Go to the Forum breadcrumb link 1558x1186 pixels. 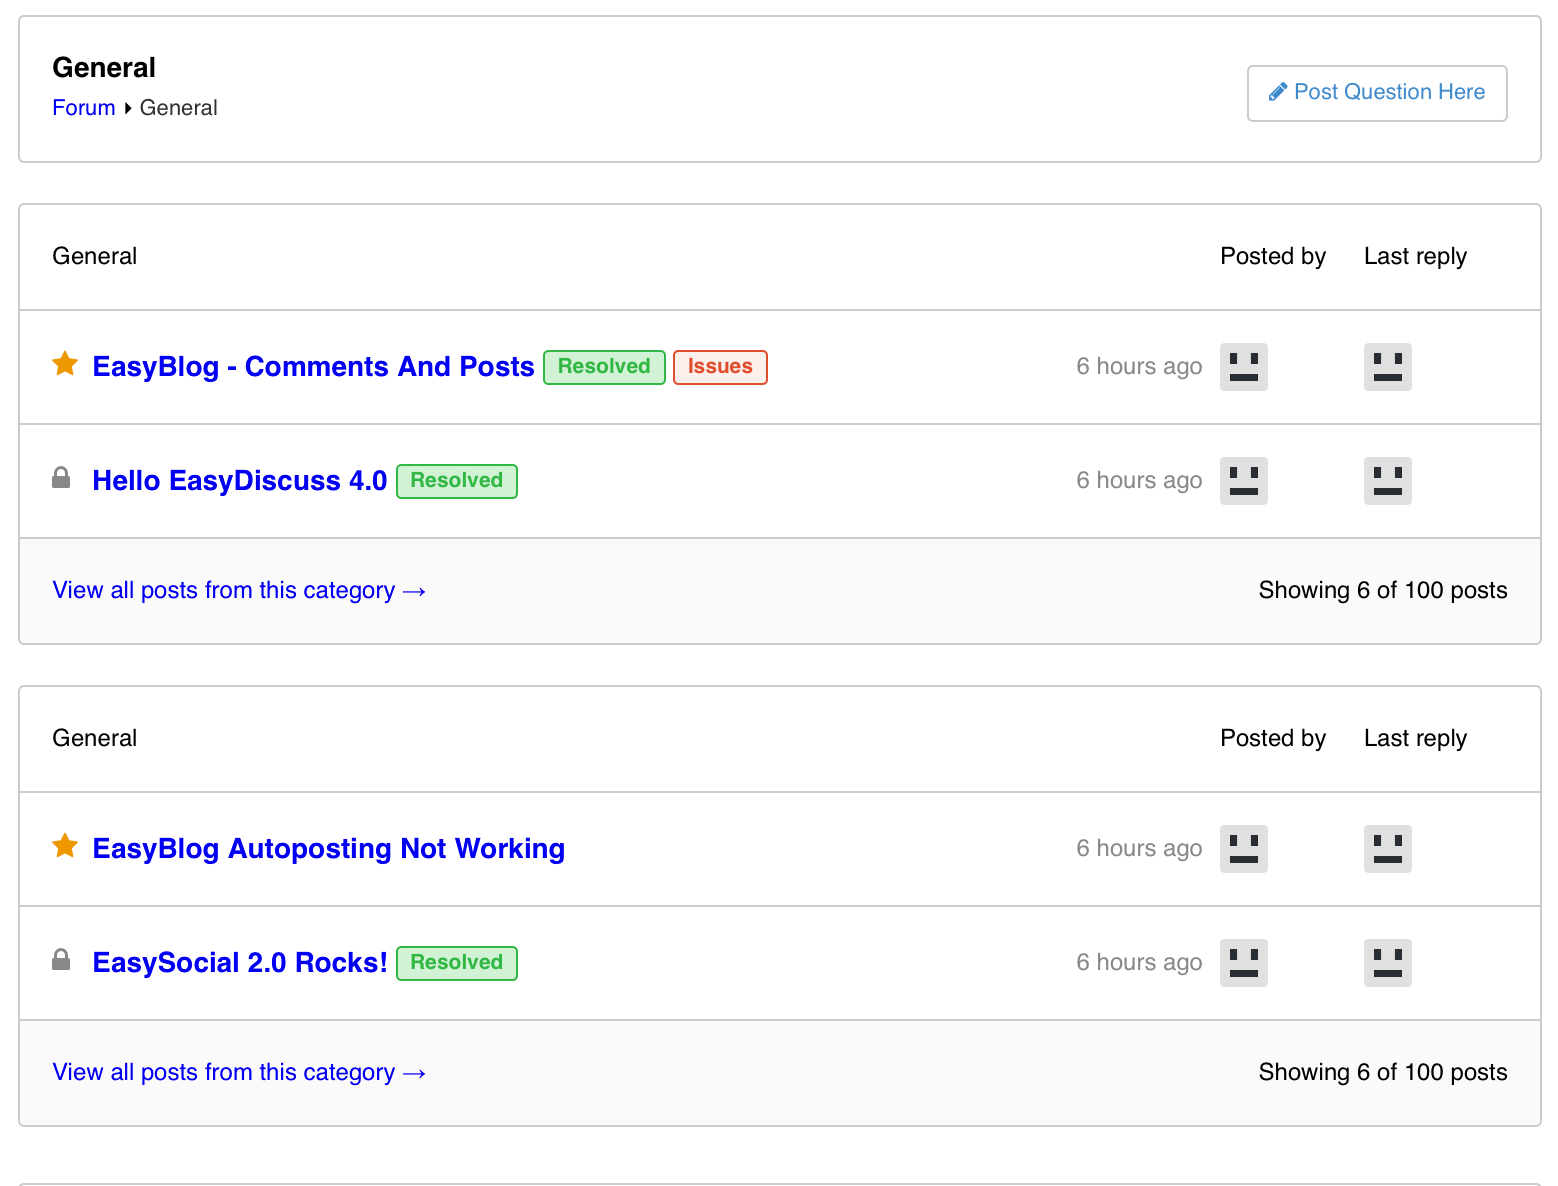(84, 108)
